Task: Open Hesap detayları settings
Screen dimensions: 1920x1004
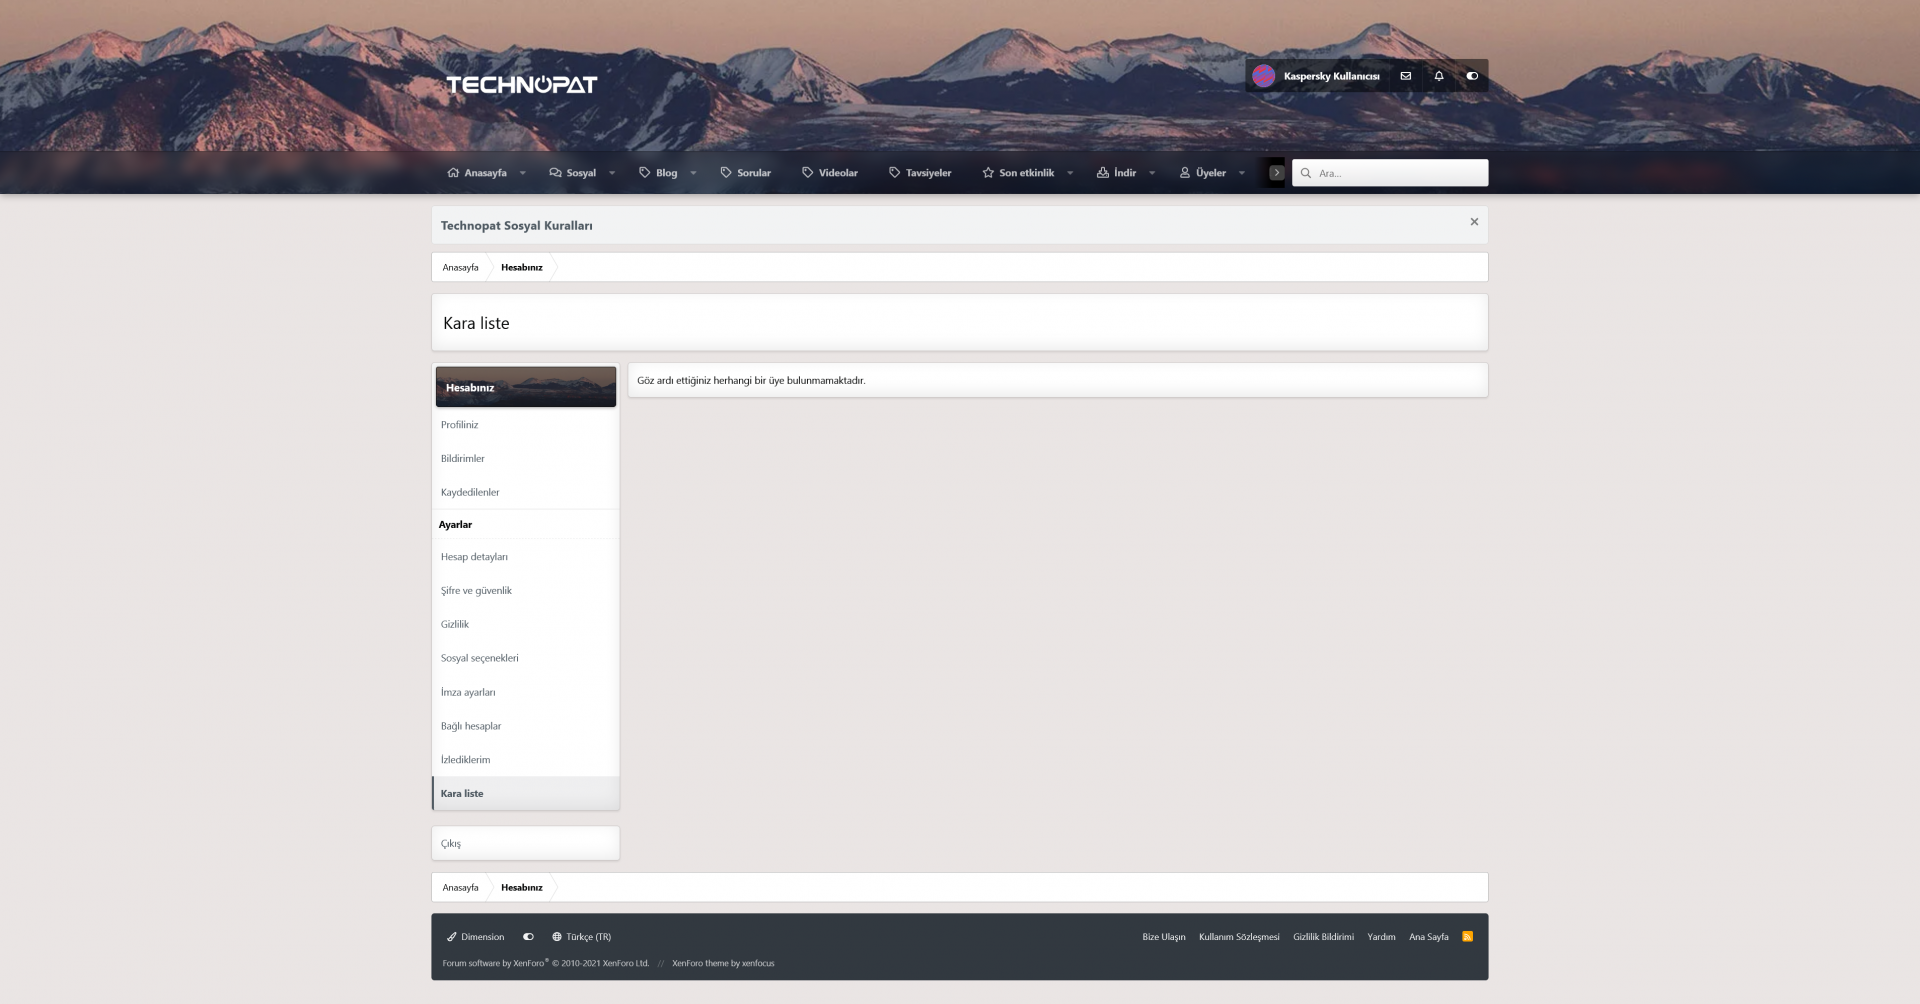Action: (526, 557)
